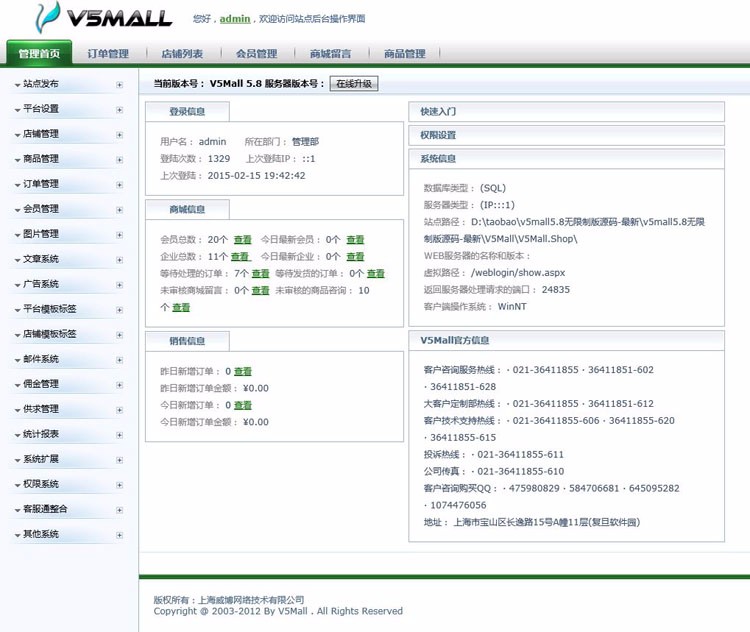Image resolution: width=750 pixels, height=632 pixels.
Task: Click plus icon beside 平台模板标签
Action: click(120, 310)
